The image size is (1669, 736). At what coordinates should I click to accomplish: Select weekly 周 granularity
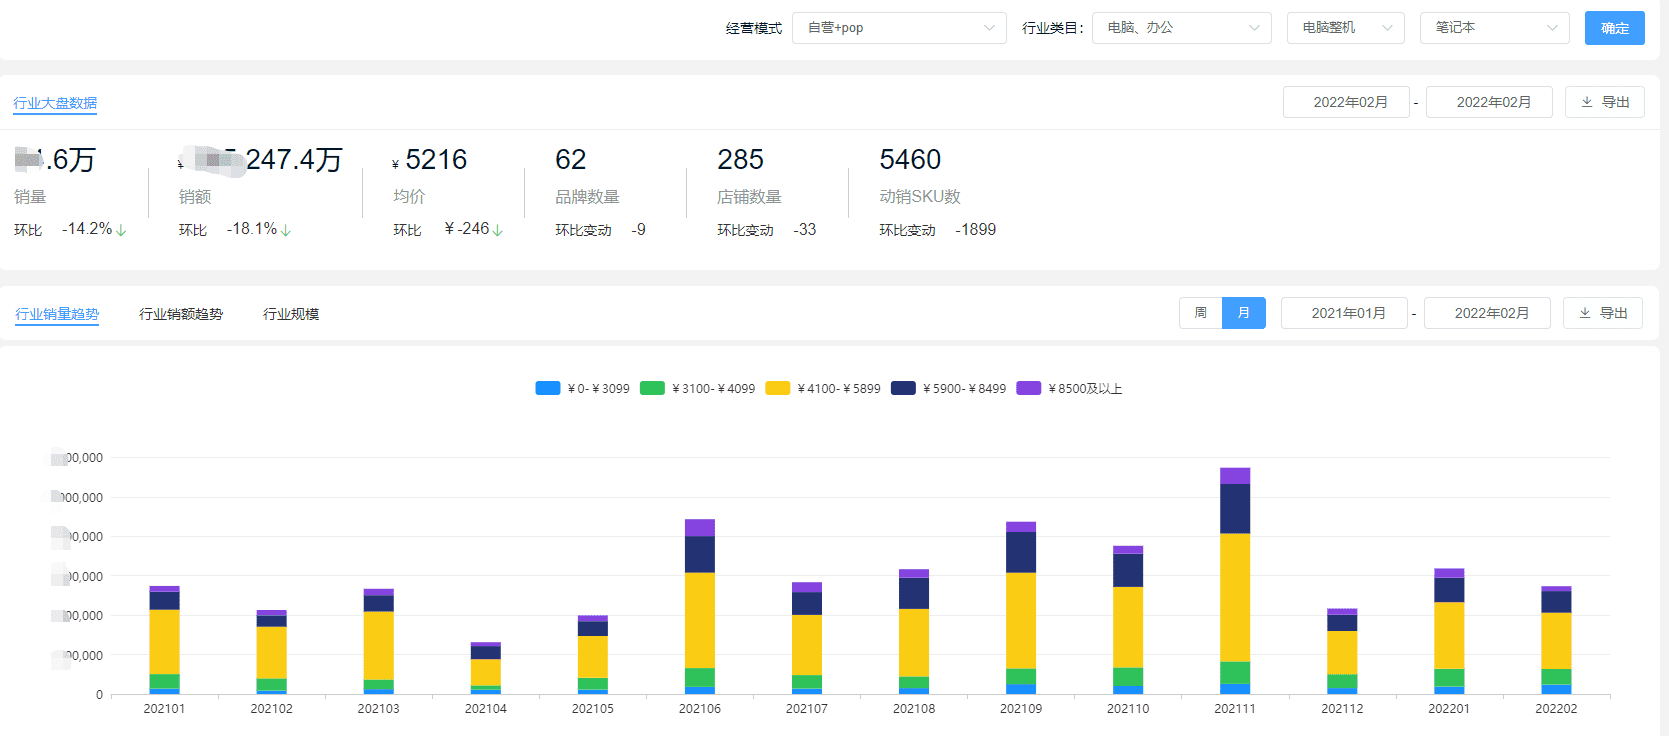(x=1200, y=313)
